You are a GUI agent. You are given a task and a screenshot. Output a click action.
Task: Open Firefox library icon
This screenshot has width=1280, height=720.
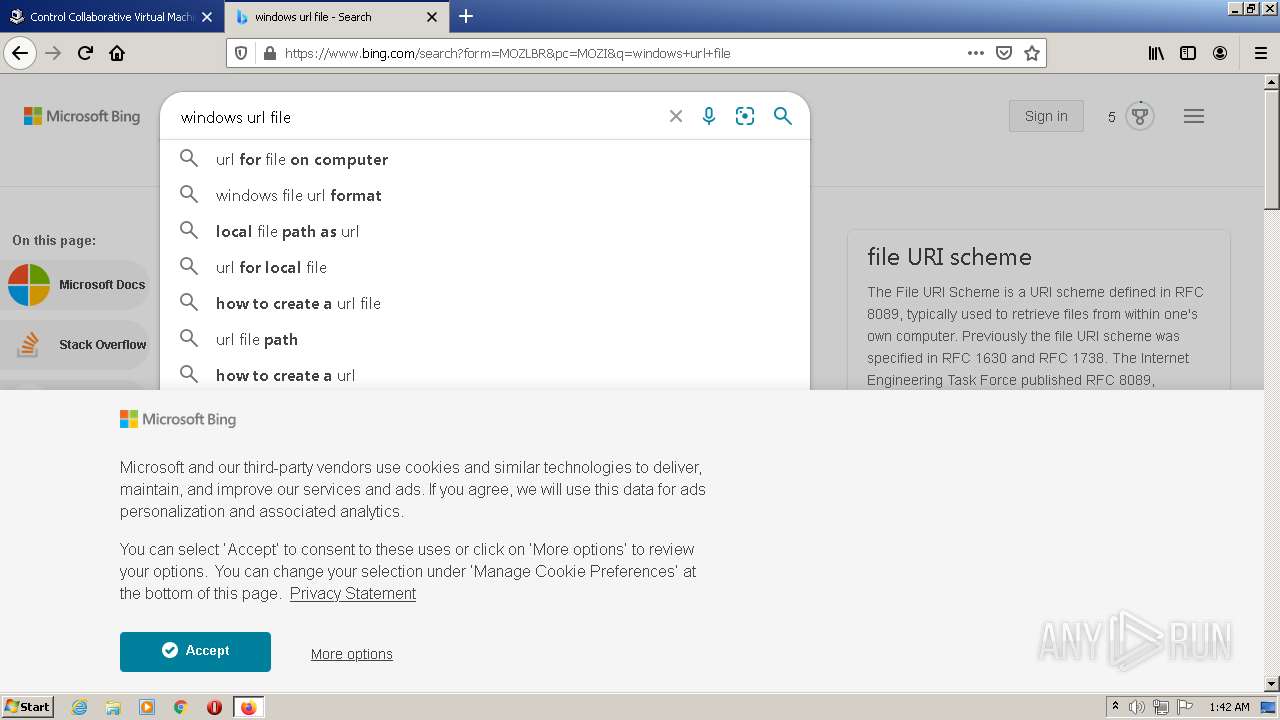[1156, 53]
